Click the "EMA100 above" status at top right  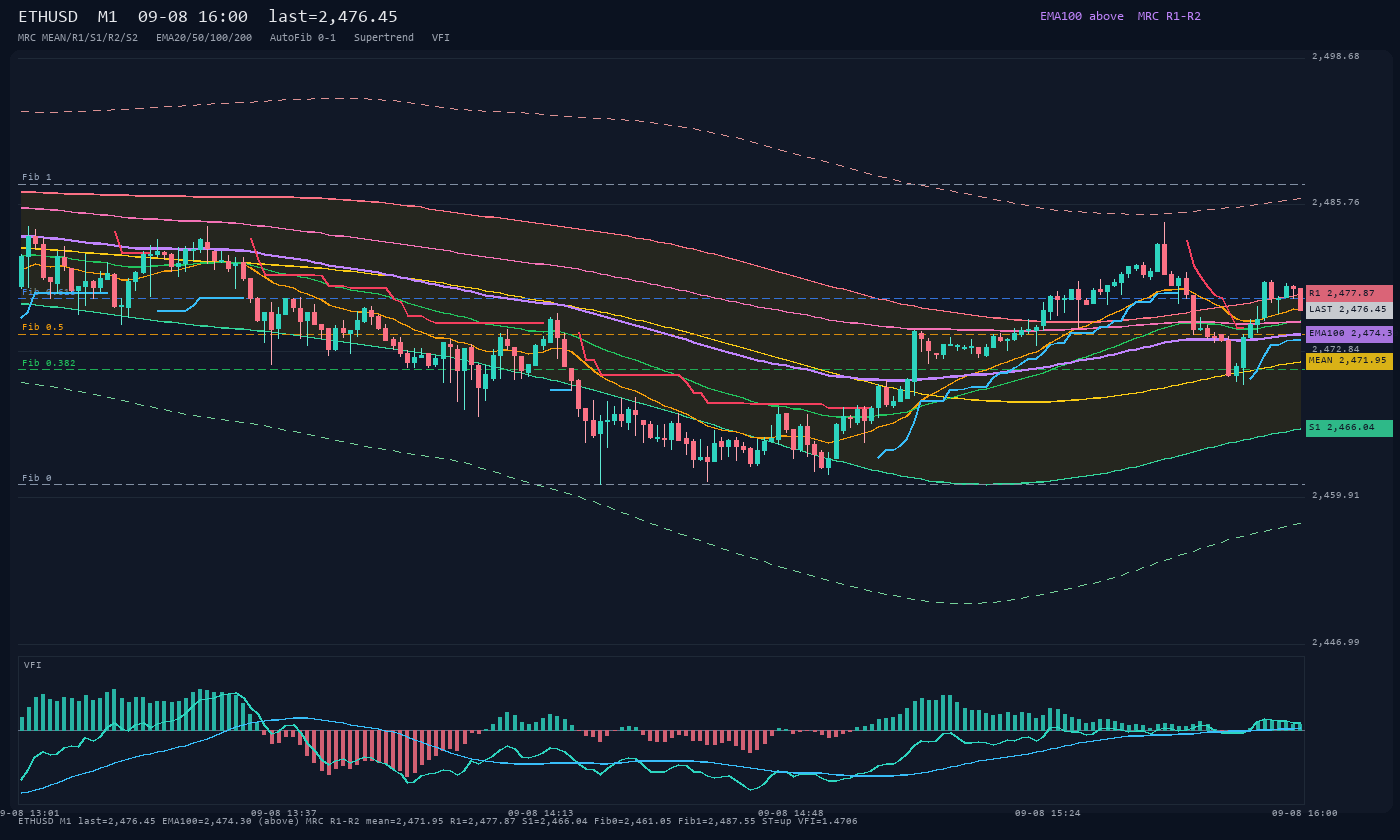tap(1082, 16)
